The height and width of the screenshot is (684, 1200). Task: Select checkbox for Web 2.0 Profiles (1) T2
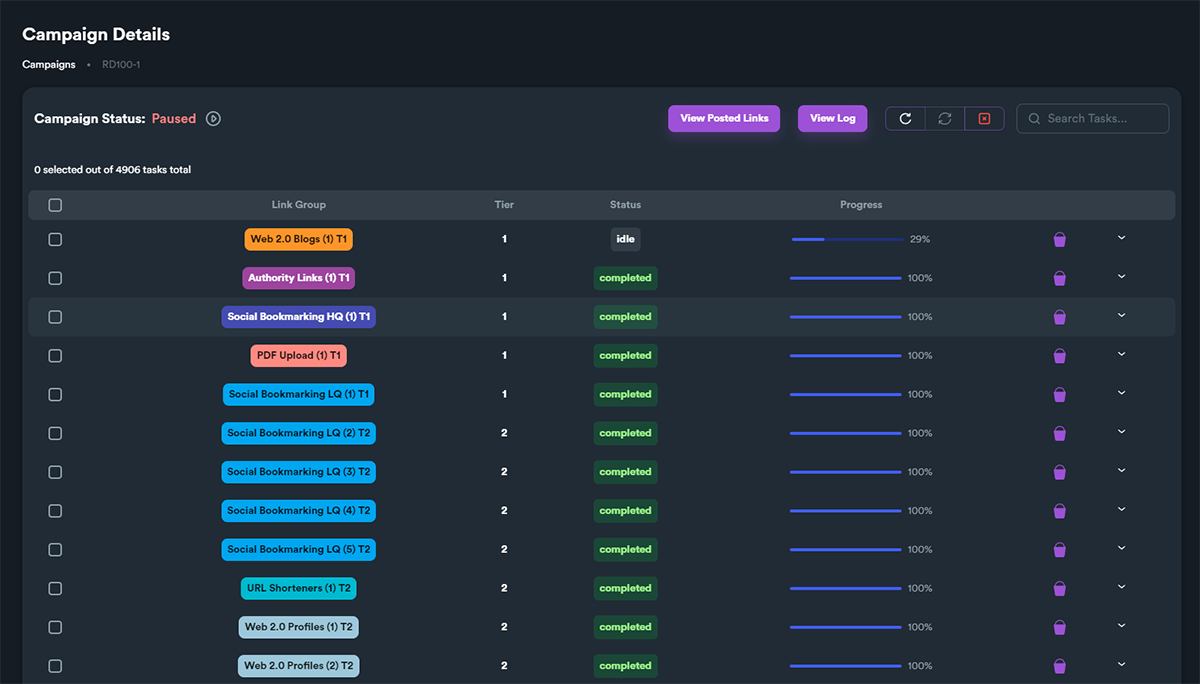tap(55, 627)
